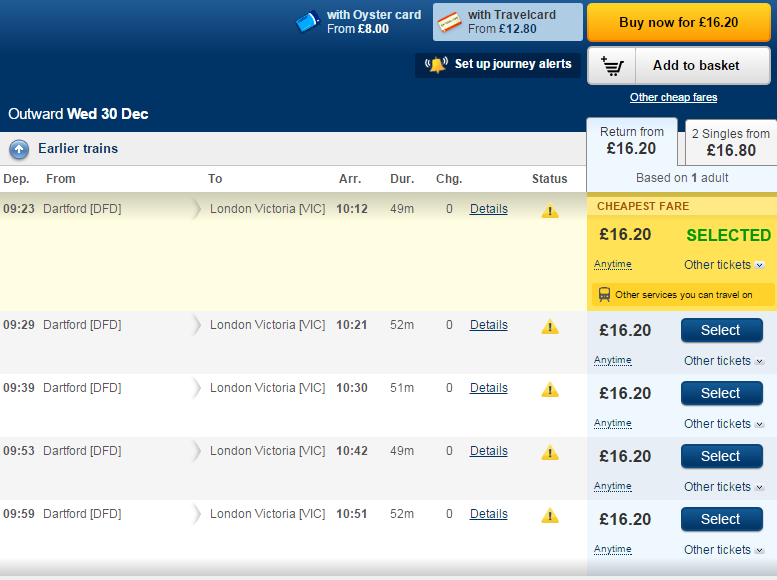777x580 pixels.
Task: Select the 09:39 train fare
Action: [x=721, y=393]
